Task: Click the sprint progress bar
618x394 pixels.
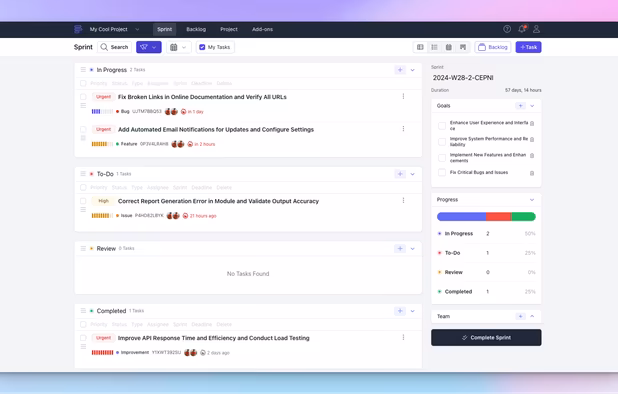Action: [486, 216]
